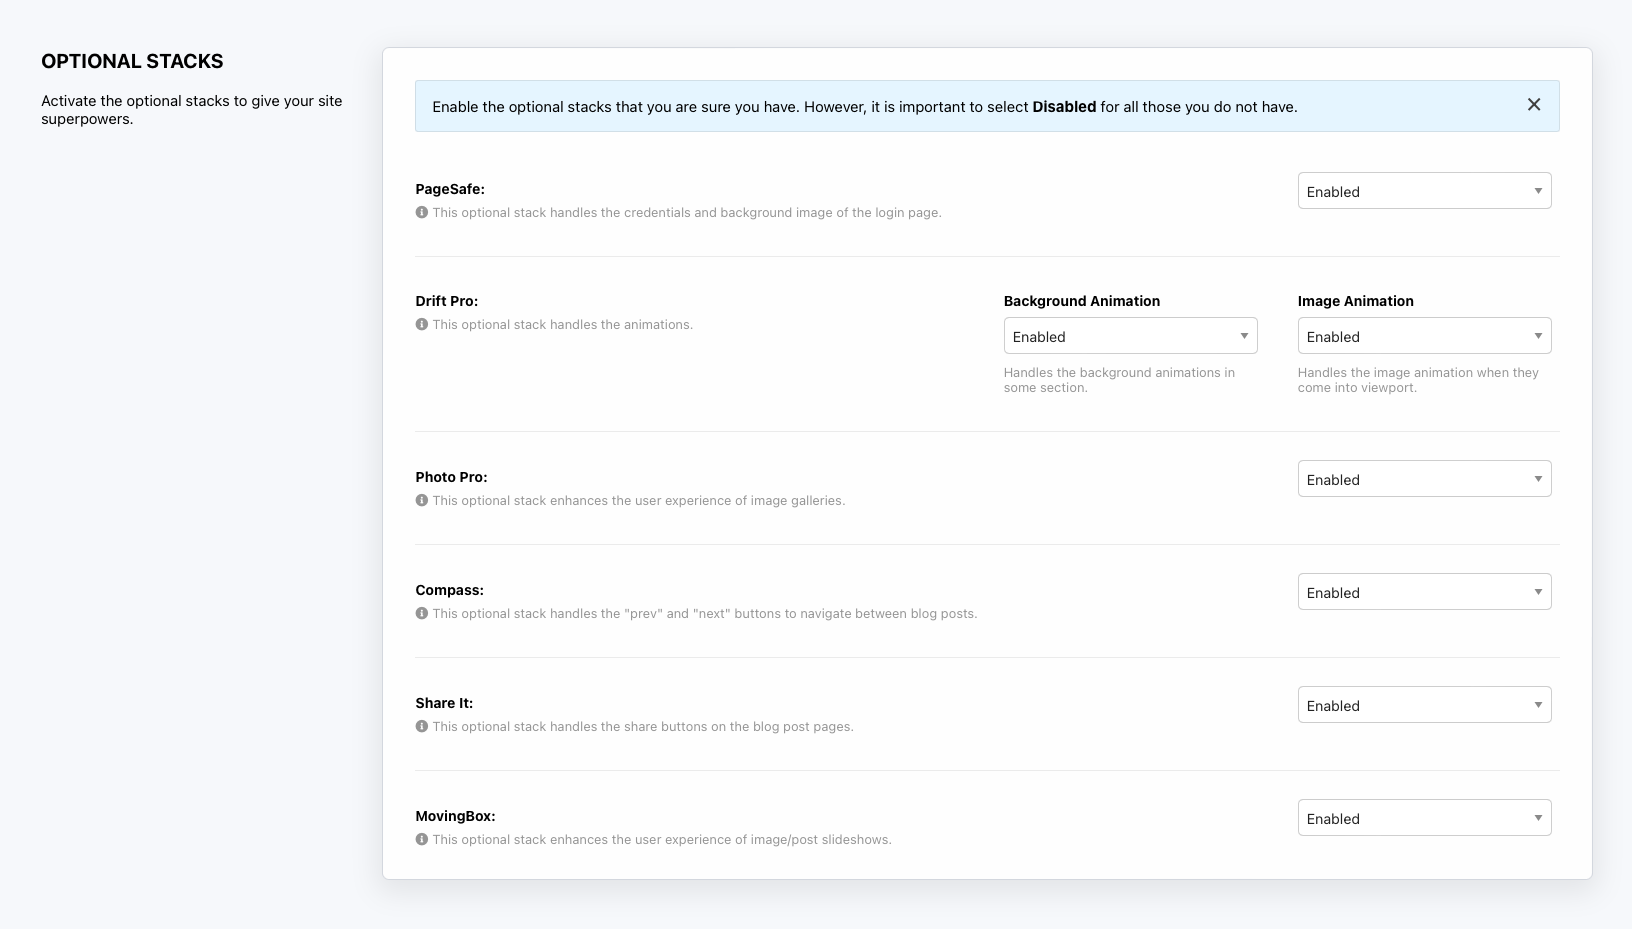The image size is (1632, 929).
Task: Click the OPTIONAL STACKS section heading
Action: [x=132, y=61]
